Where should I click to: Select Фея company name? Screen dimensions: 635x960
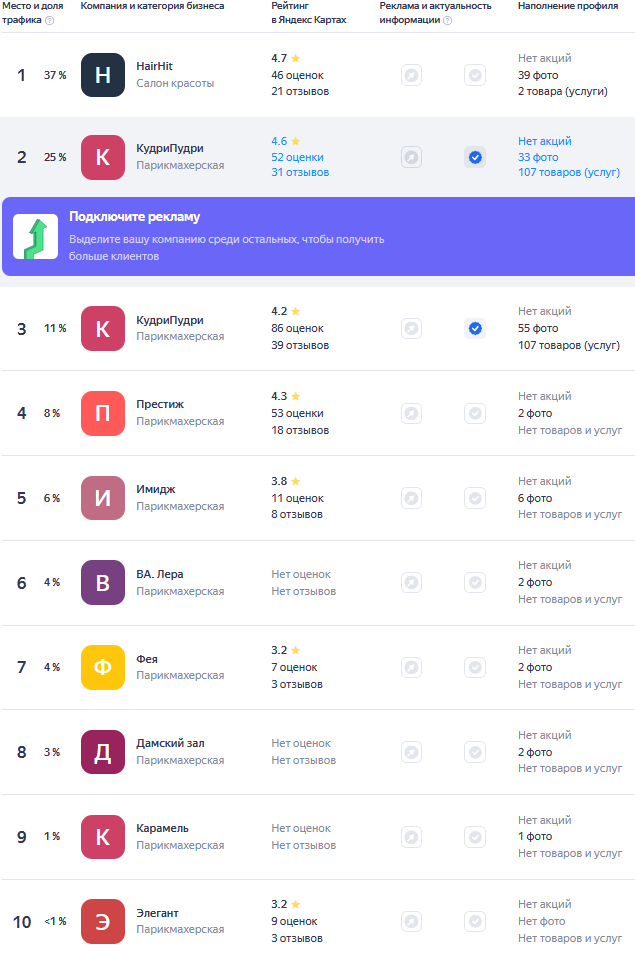click(x=147, y=659)
